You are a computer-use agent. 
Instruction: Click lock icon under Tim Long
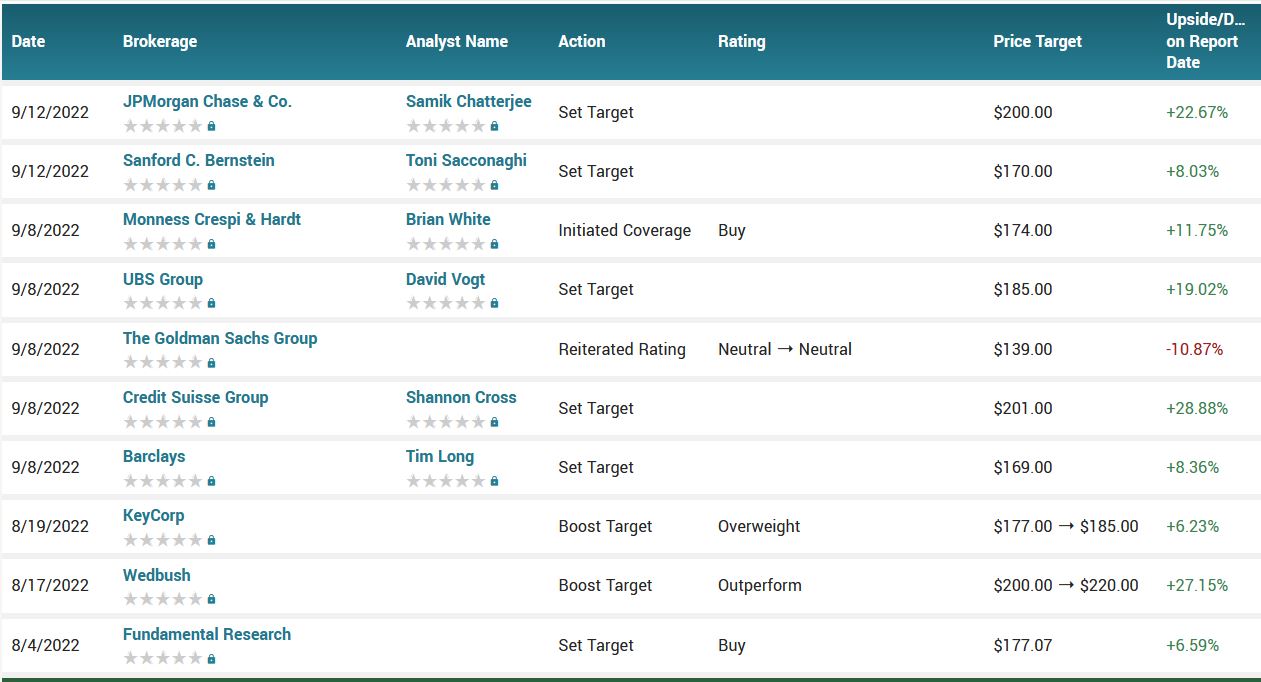tap(494, 481)
